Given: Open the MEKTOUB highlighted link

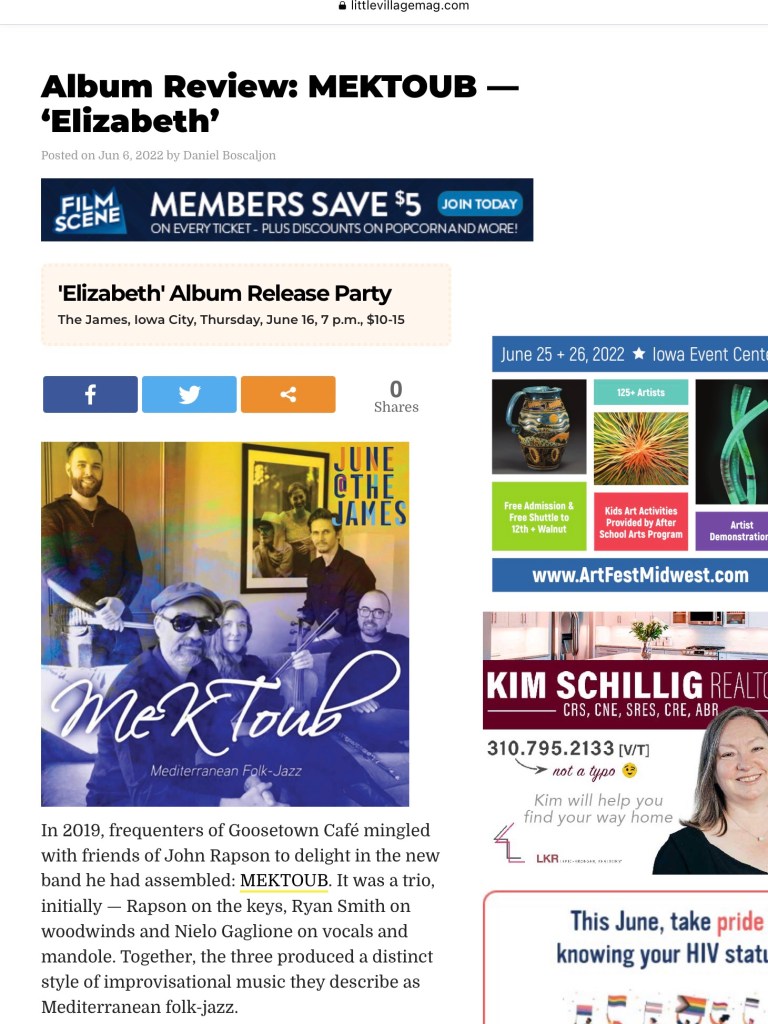Looking at the screenshot, I should click(x=284, y=880).
